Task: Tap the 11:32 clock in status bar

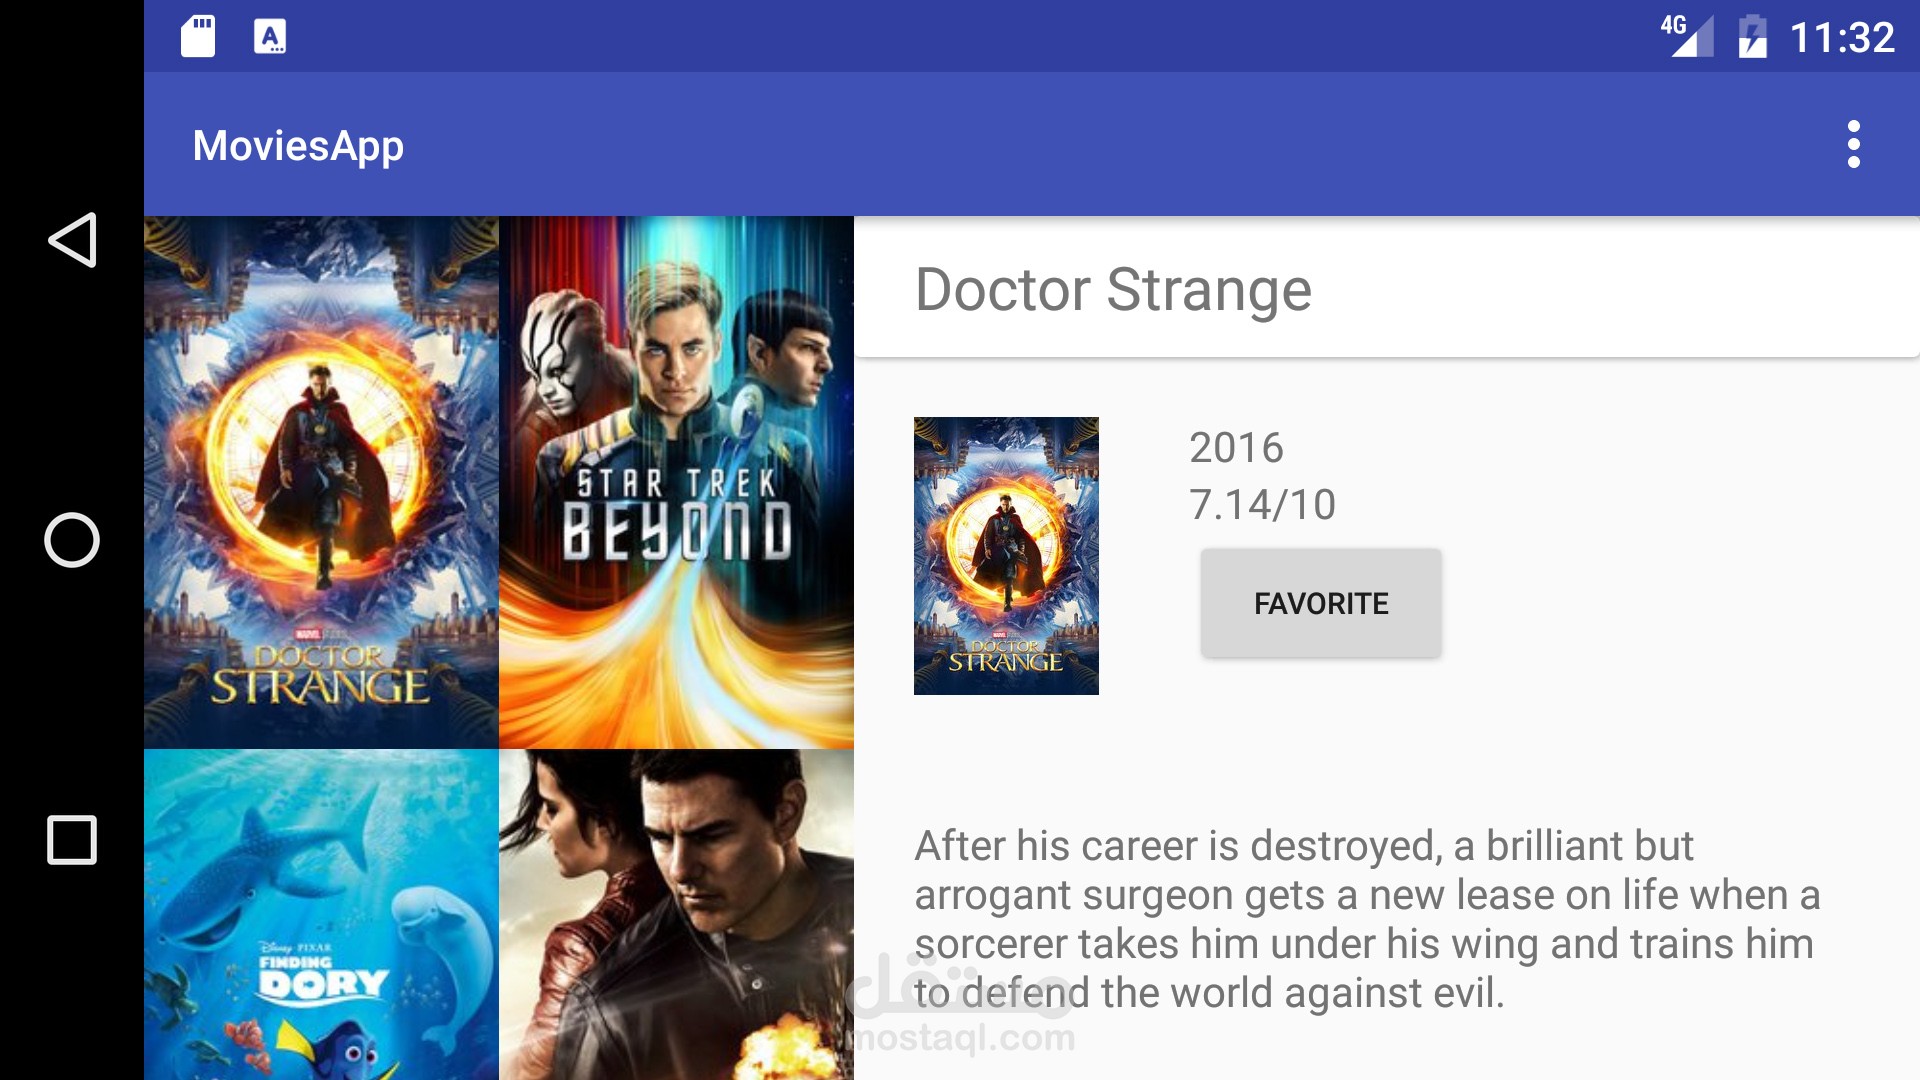Action: [1841, 38]
